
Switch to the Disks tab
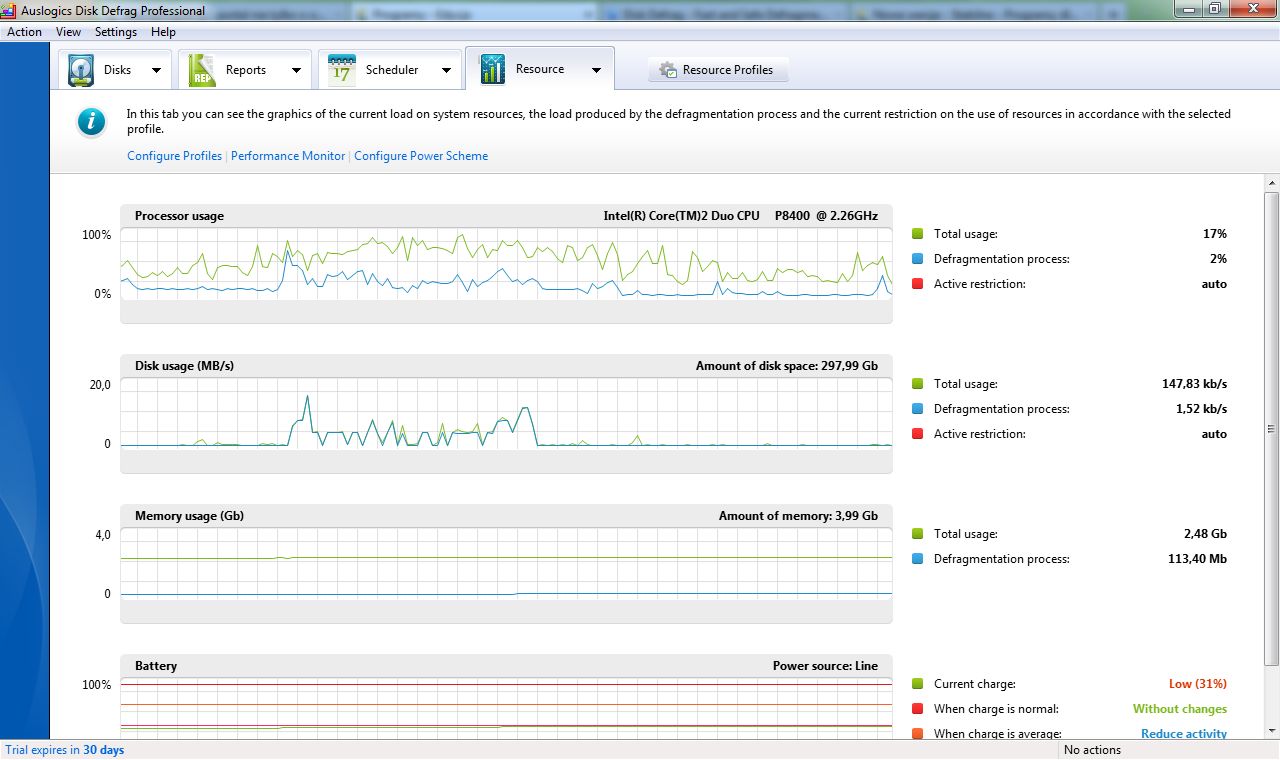click(x=114, y=70)
